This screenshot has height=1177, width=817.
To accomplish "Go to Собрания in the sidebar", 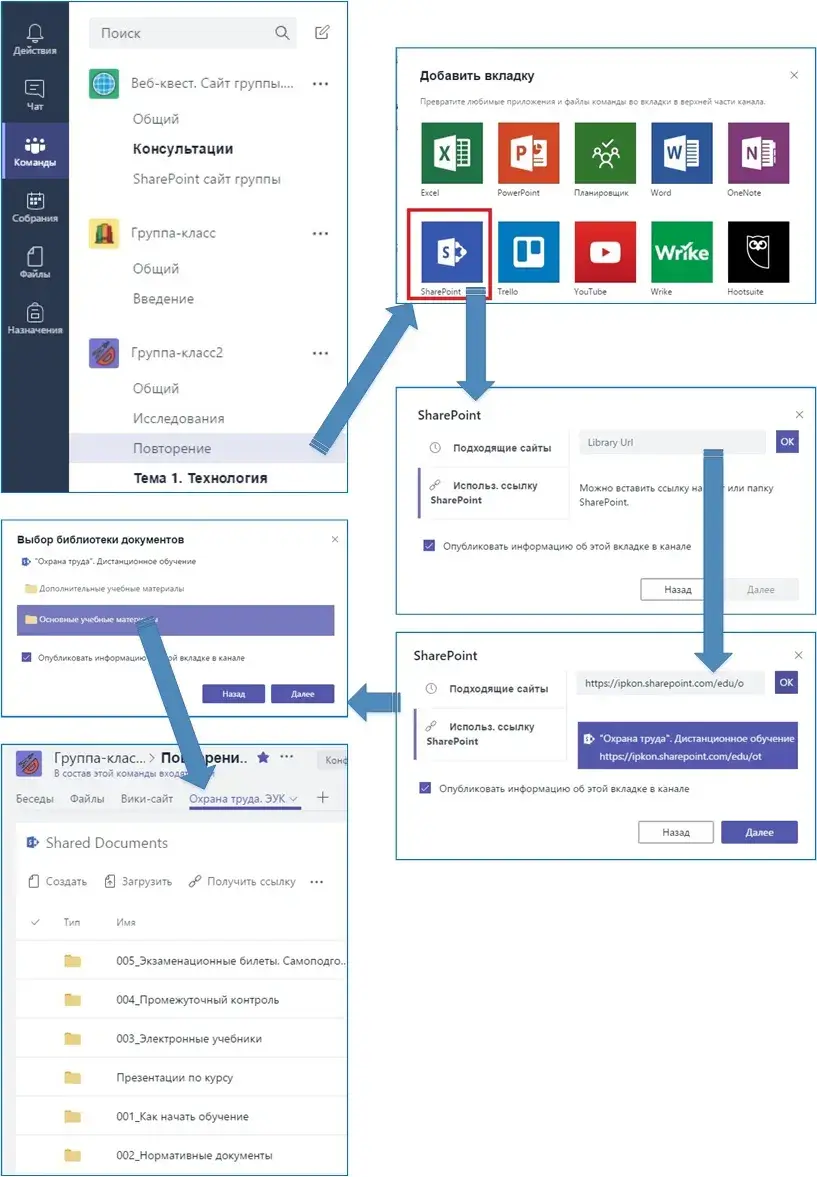I will [x=35, y=207].
